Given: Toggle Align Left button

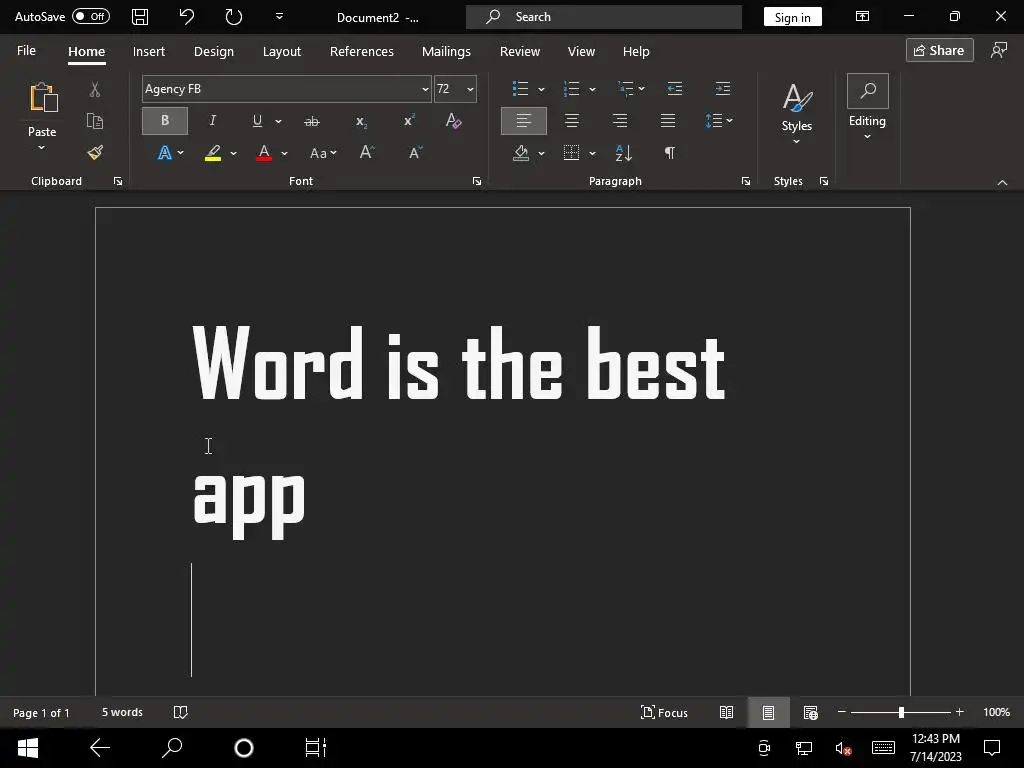Looking at the screenshot, I should (x=524, y=121).
